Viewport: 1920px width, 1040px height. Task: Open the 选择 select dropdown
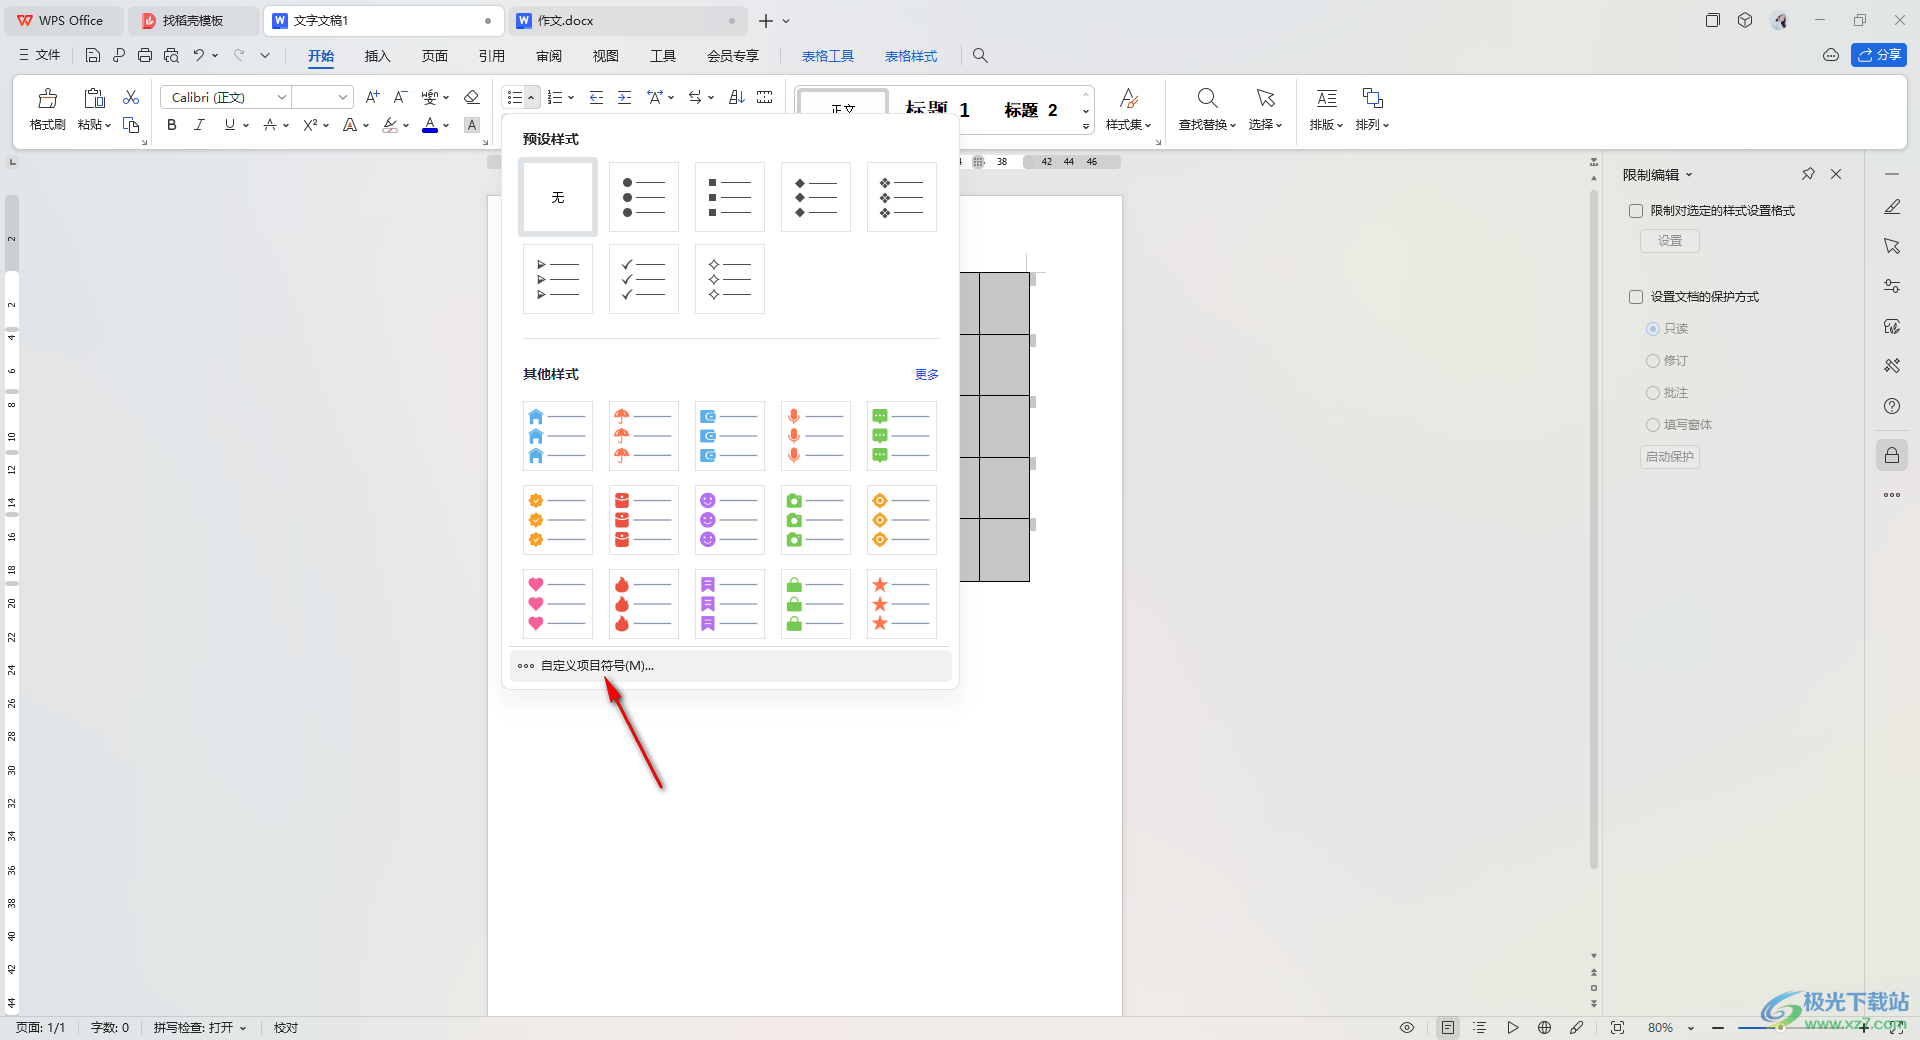click(x=1266, y=125)
